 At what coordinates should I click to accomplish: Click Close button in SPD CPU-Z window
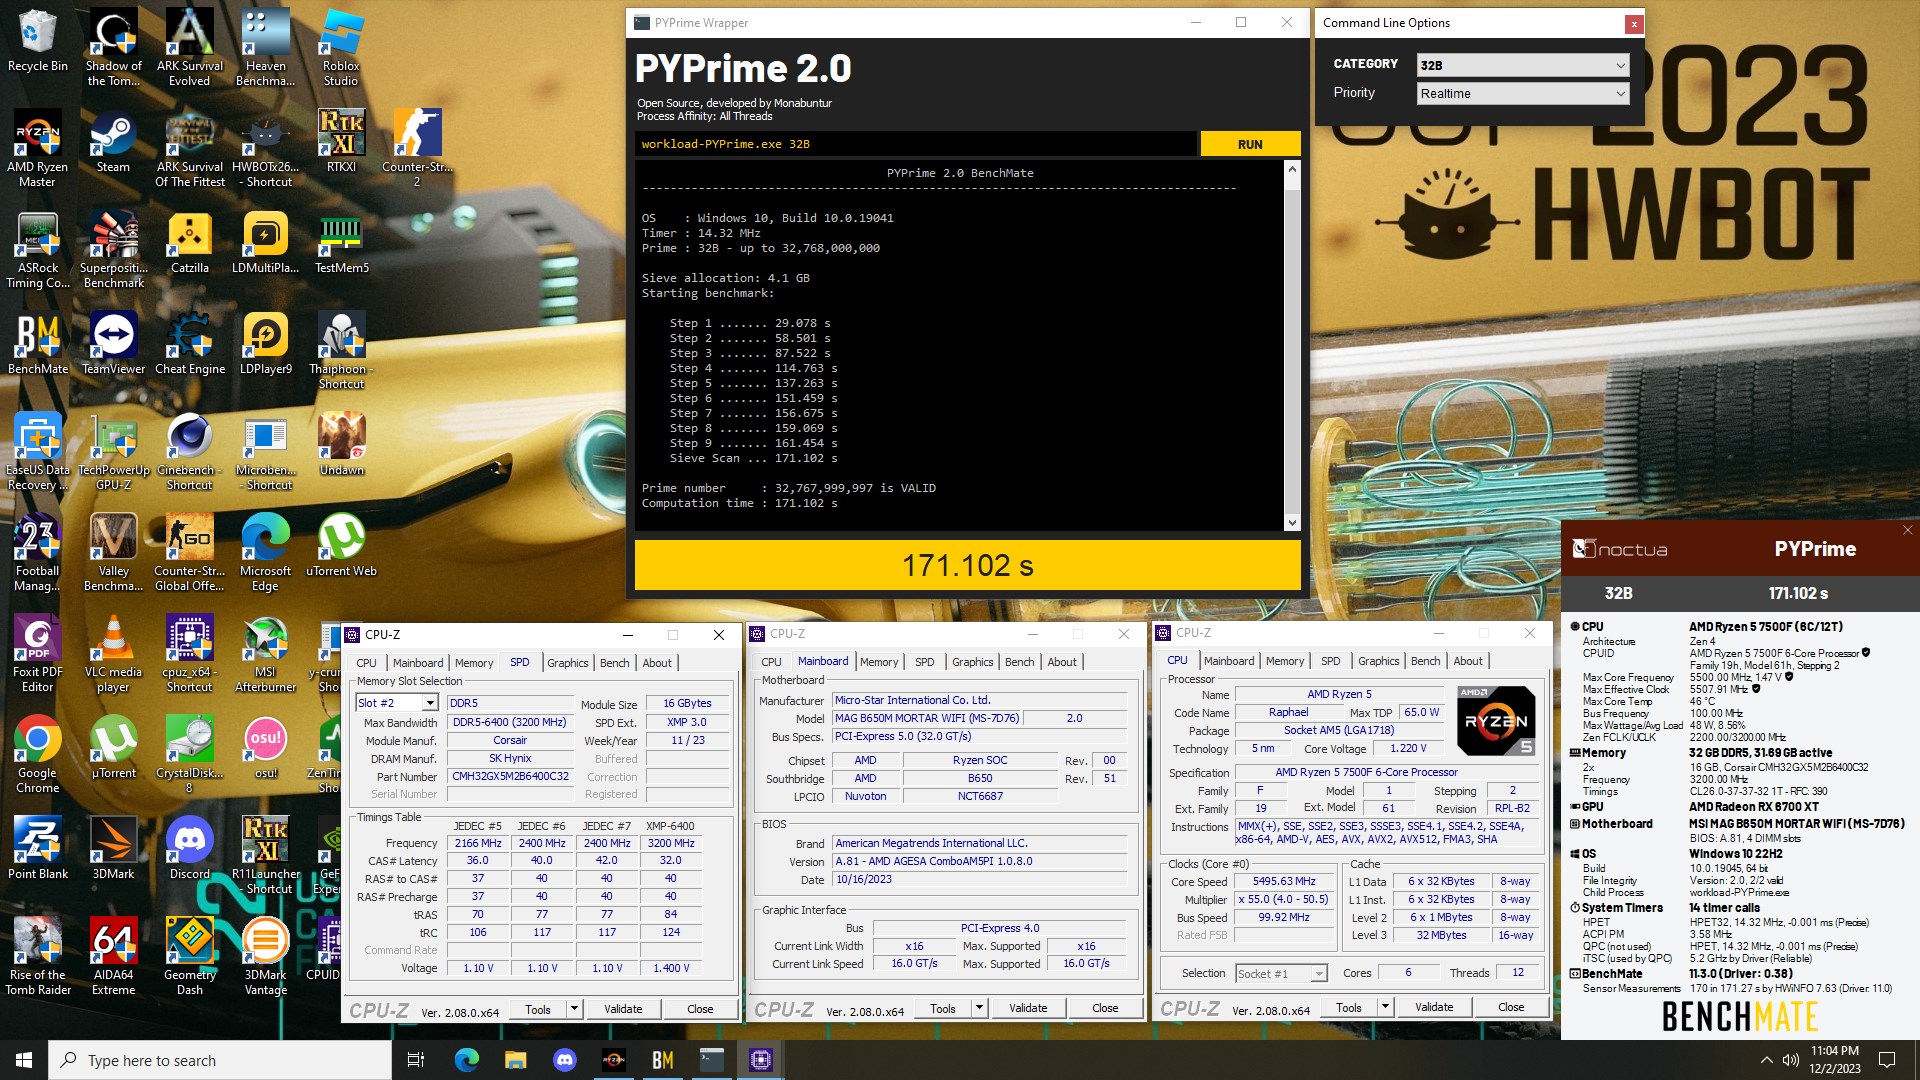(700, 1009)
